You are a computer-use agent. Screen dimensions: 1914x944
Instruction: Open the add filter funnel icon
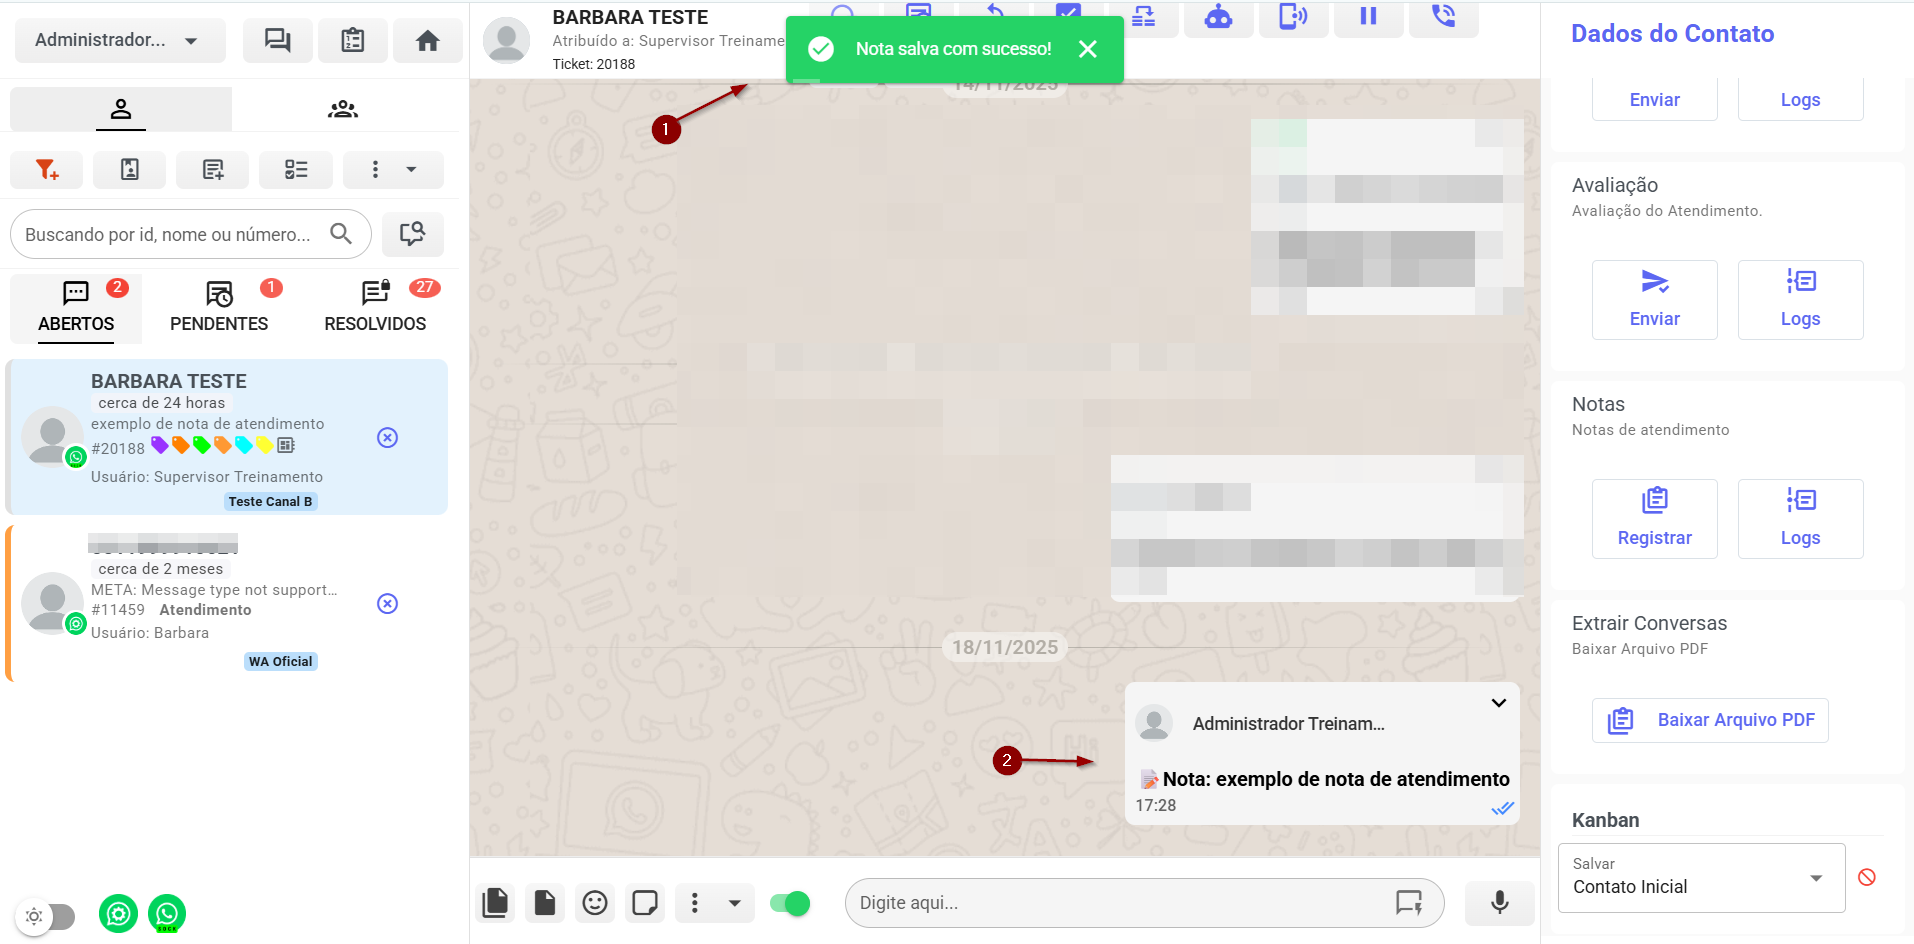point(46,170)
